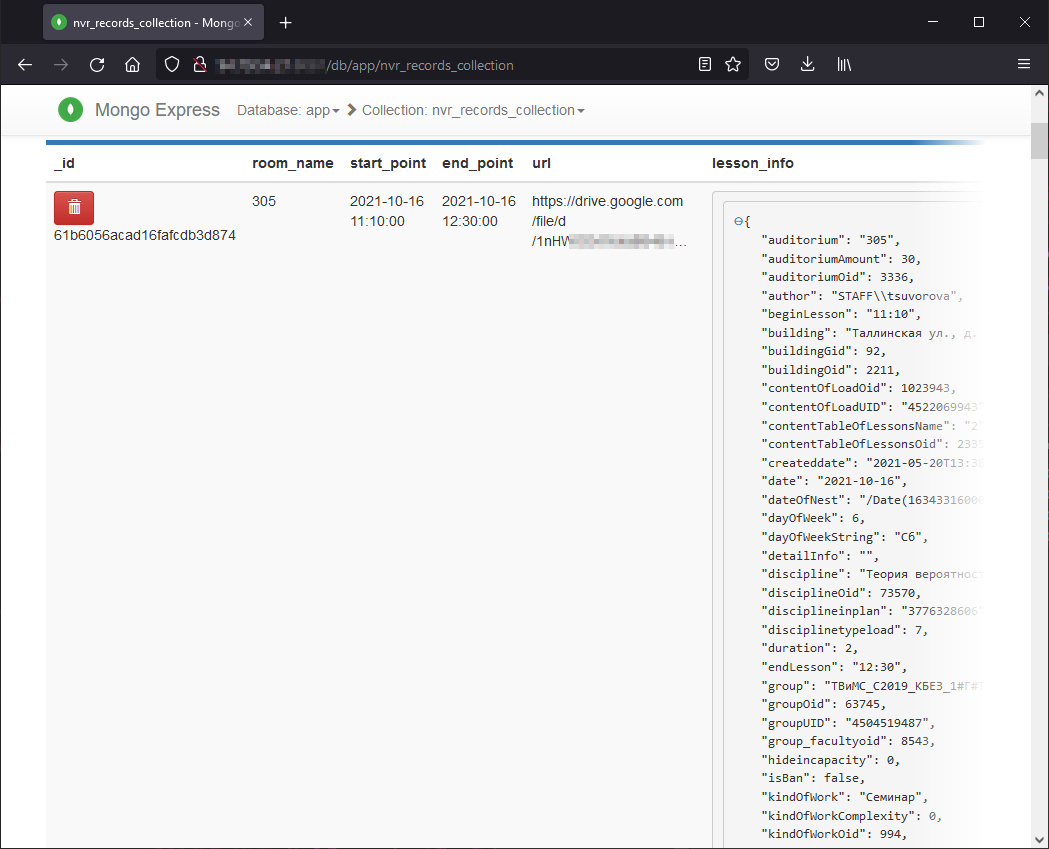Bookmark this page with the star icon

(x=733, y=64)
